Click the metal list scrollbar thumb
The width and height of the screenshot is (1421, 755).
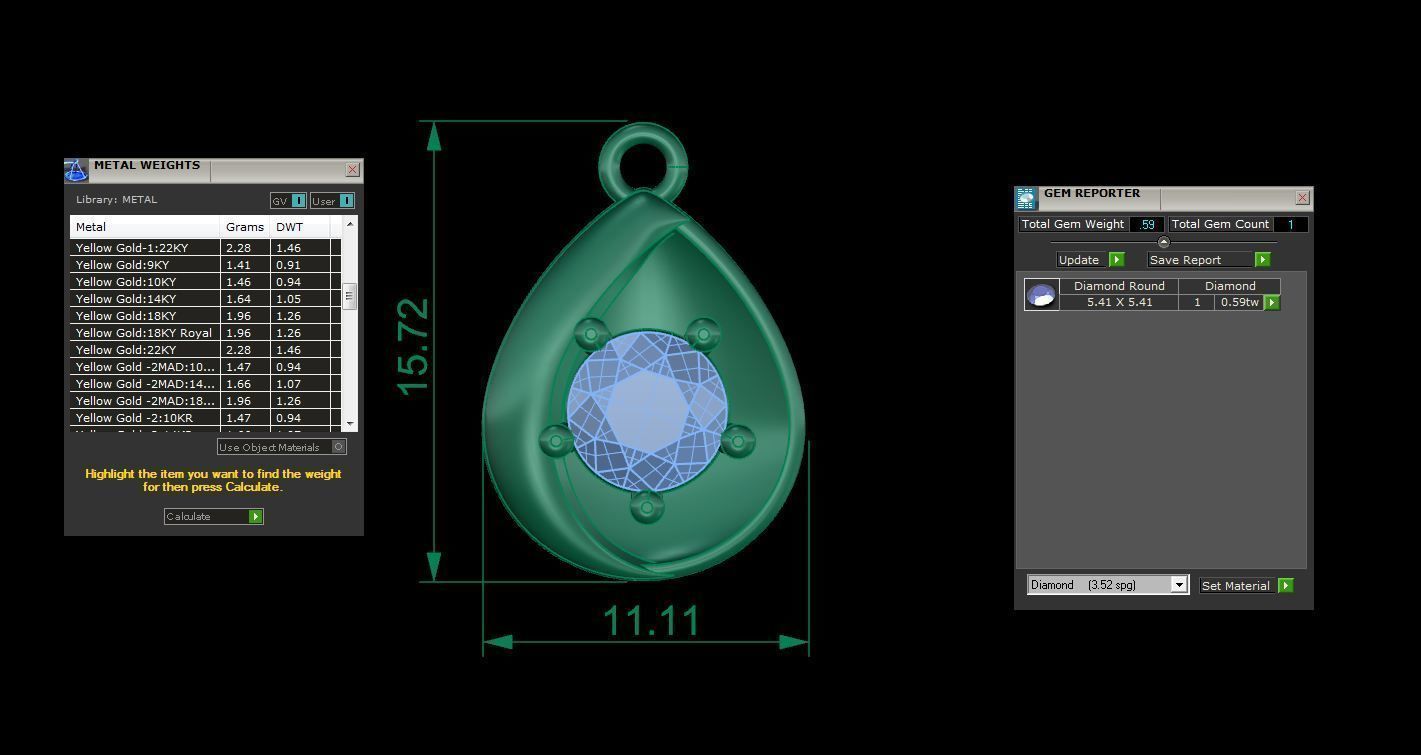349,297
